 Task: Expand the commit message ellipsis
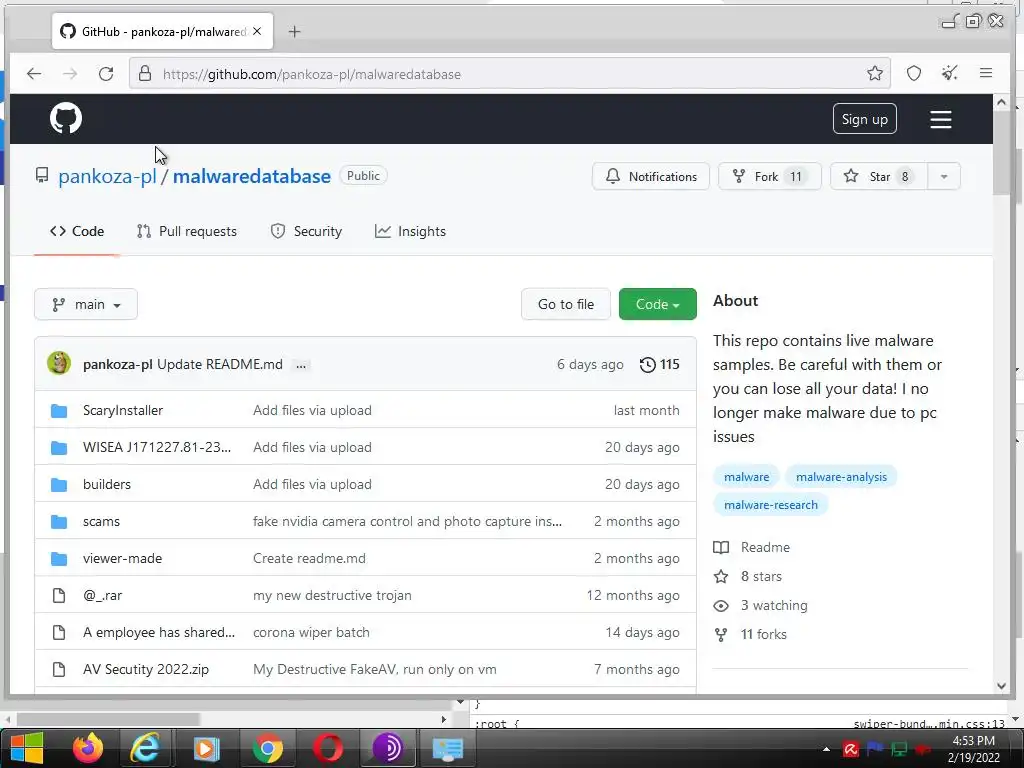[x=300, y=365]
